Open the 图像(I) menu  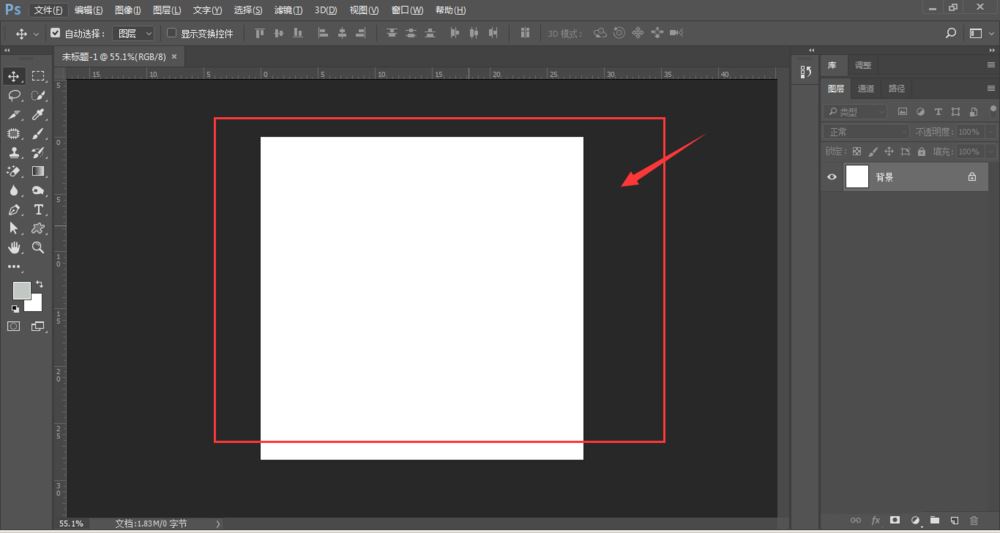(x=128, y=10)
